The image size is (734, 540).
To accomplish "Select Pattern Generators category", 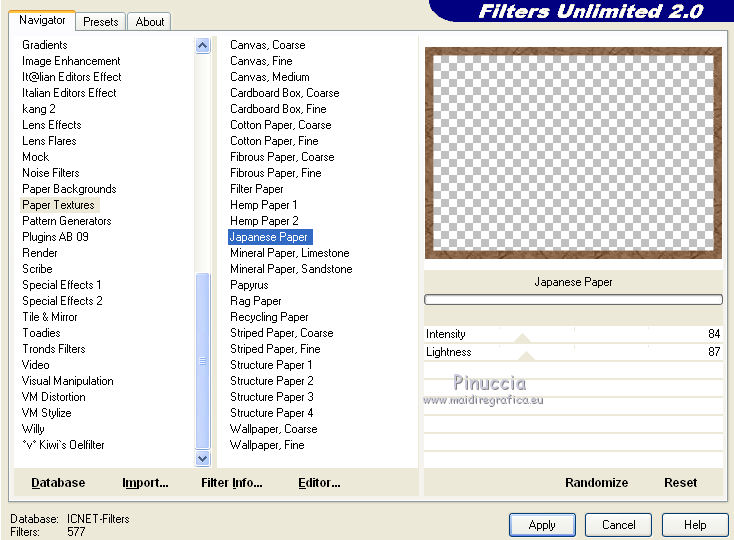I will tap(67, 221).
